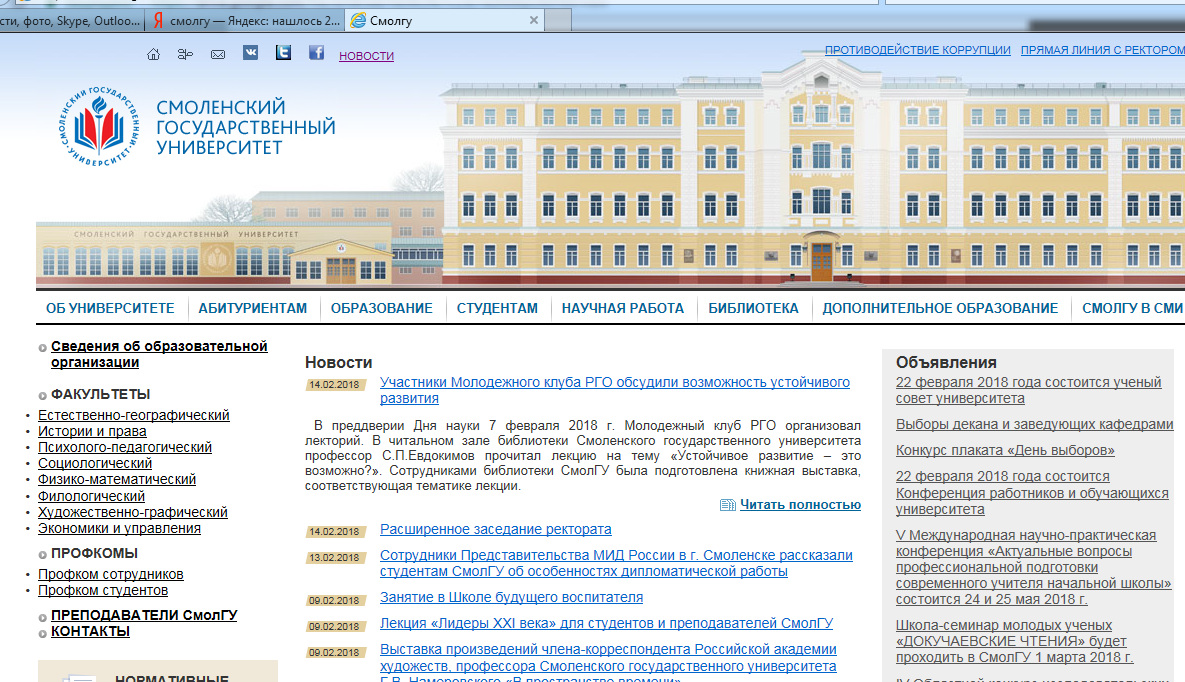The image size is (1185, 682).
Task: Open the Twitter social icon
Action: (283, 52)
